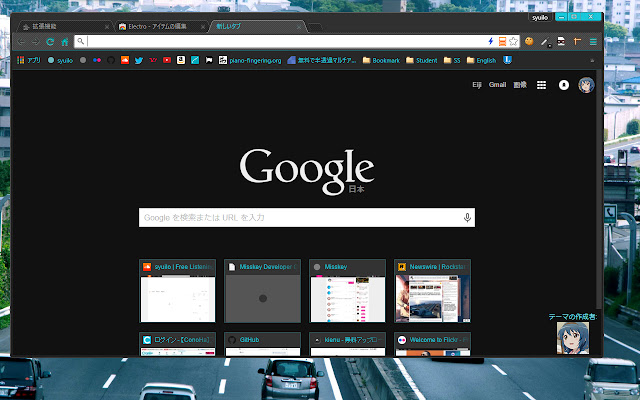This screenshot has width=640, height=400.
Task: Close the 新しいタブ tab
Action: pos(299,27)
